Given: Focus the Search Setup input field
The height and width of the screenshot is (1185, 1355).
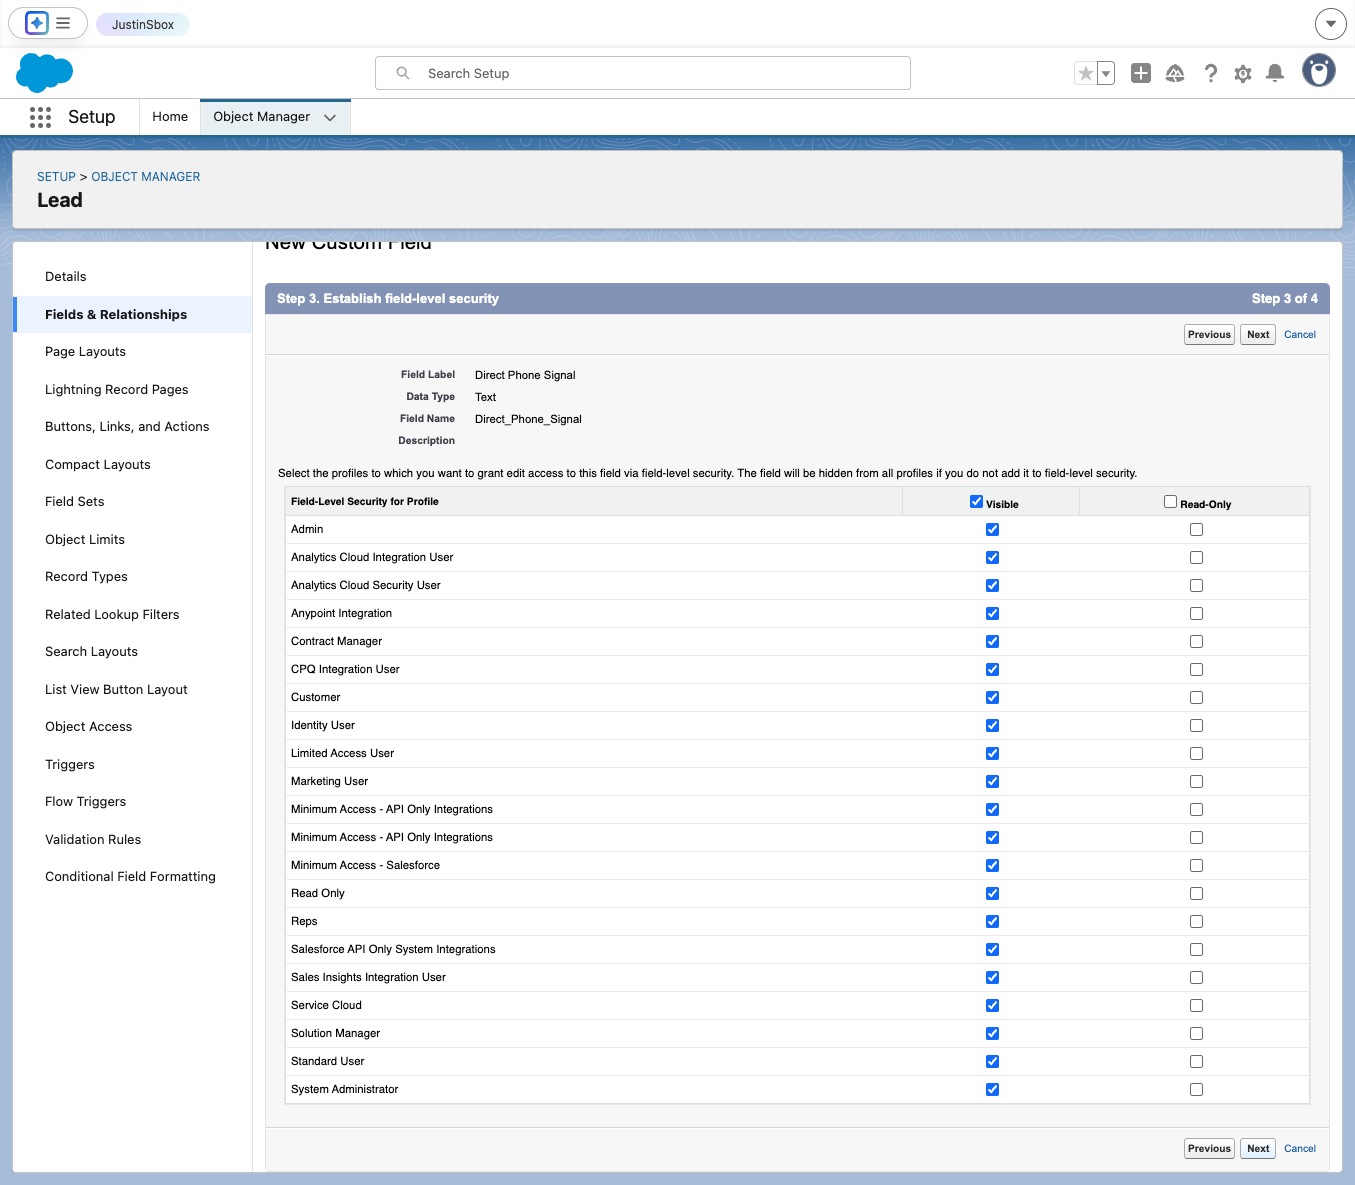Looking at the screenshot, I should pos(643,73).
